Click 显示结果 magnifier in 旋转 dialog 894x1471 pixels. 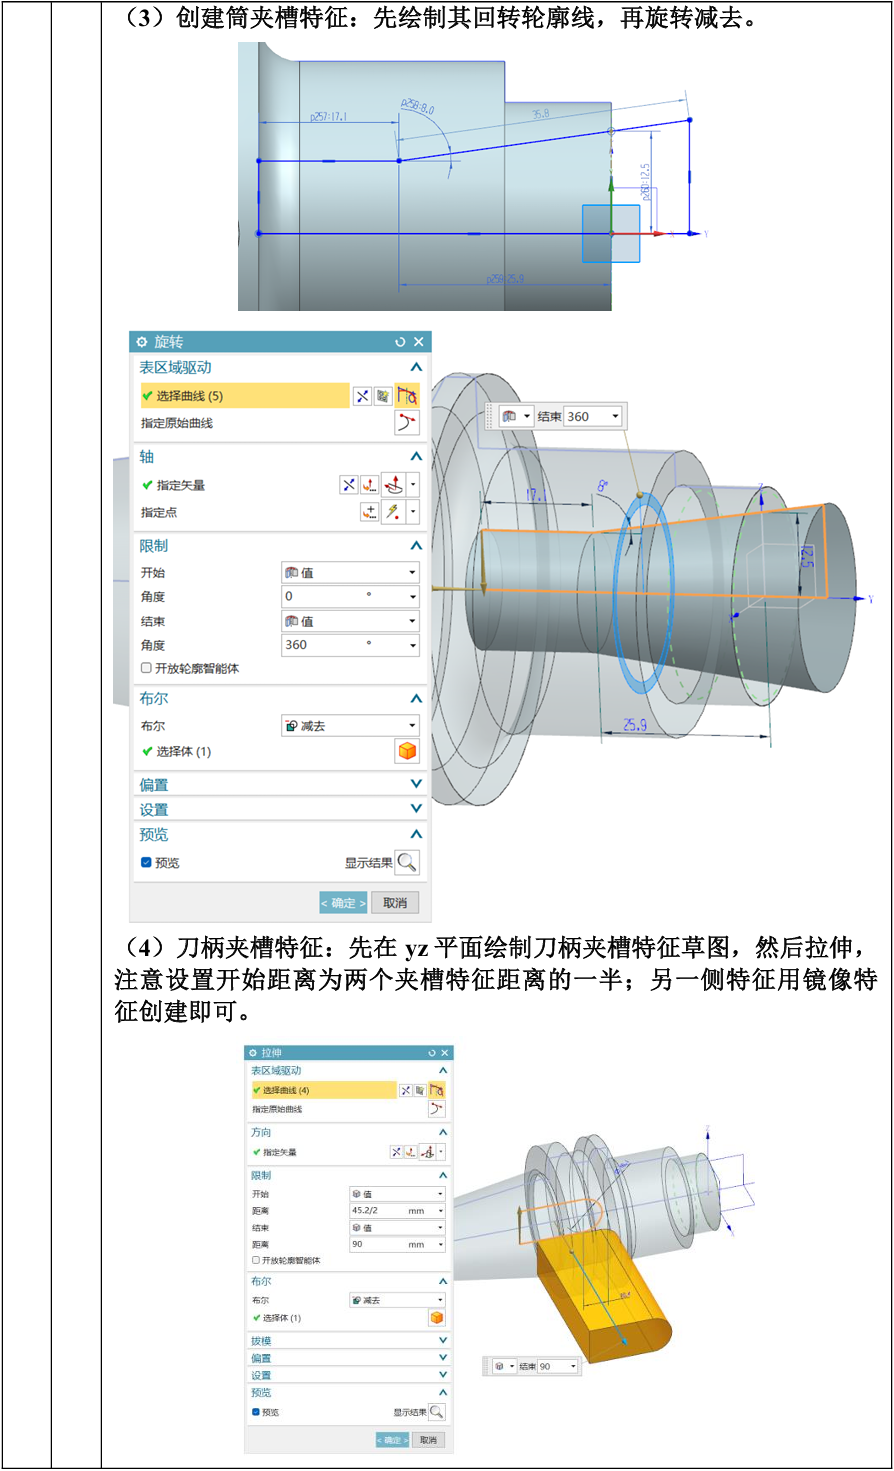(x=407, y=862)
